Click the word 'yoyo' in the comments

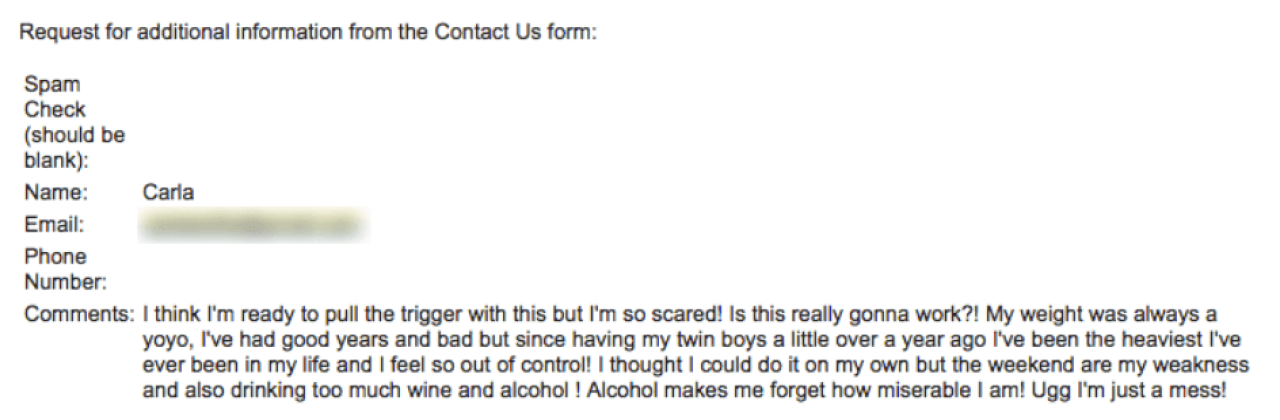(164, 340)
